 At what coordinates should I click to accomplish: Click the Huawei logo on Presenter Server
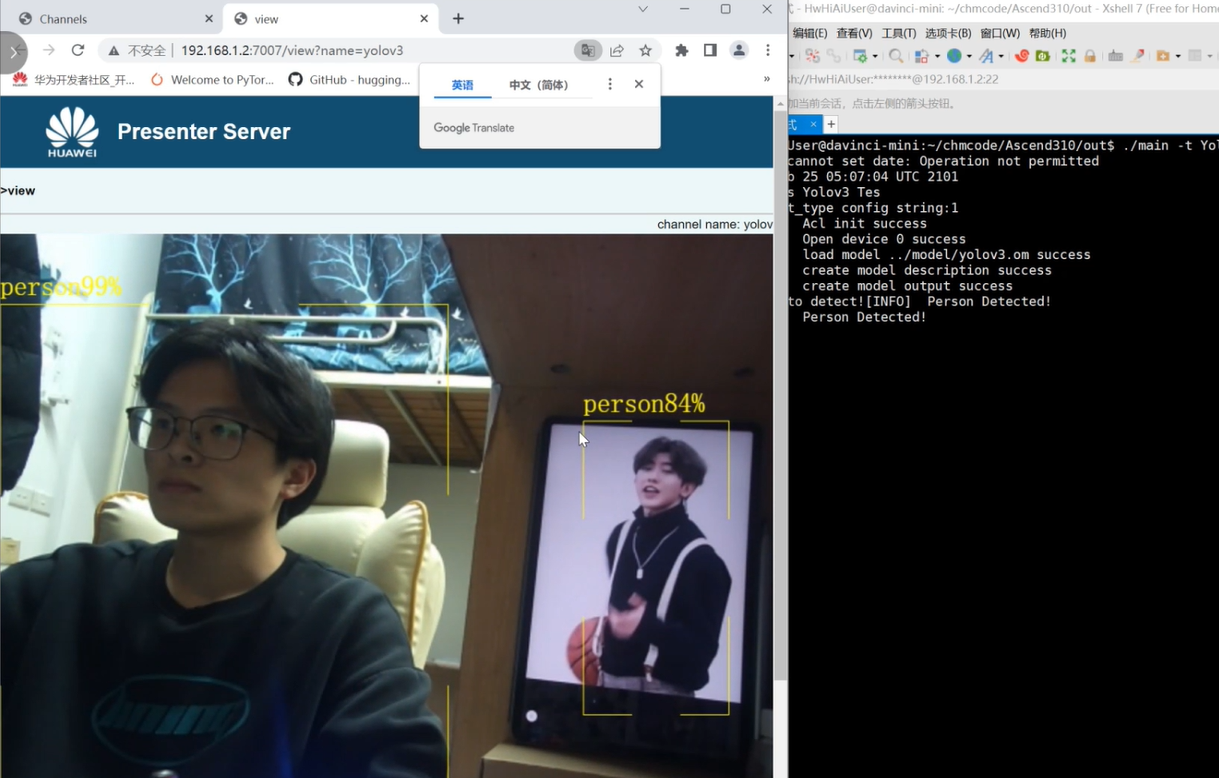click(72, 132)
